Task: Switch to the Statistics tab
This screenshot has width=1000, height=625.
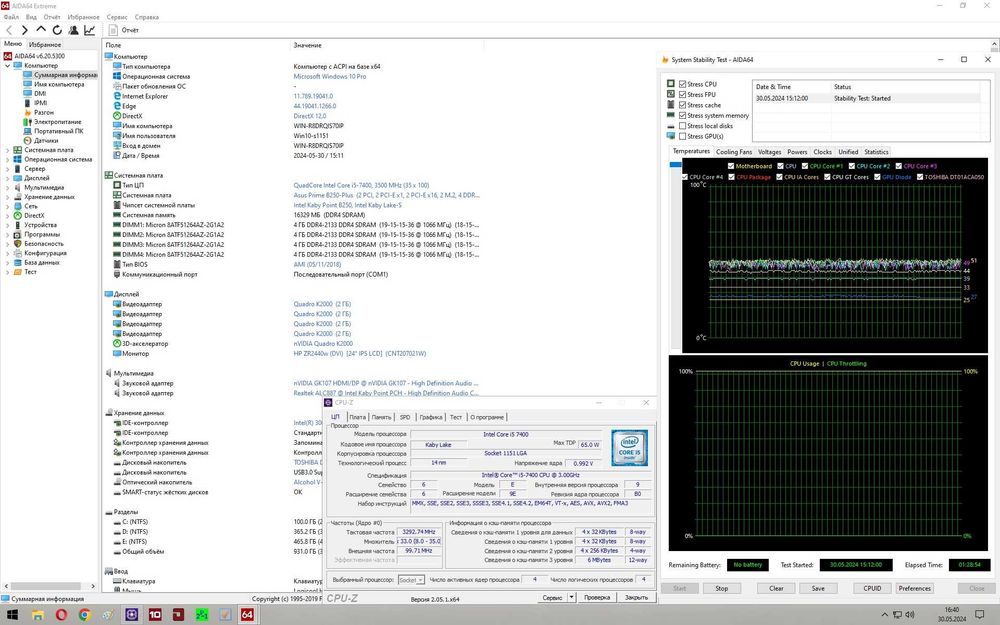Action: pos(876,152)
